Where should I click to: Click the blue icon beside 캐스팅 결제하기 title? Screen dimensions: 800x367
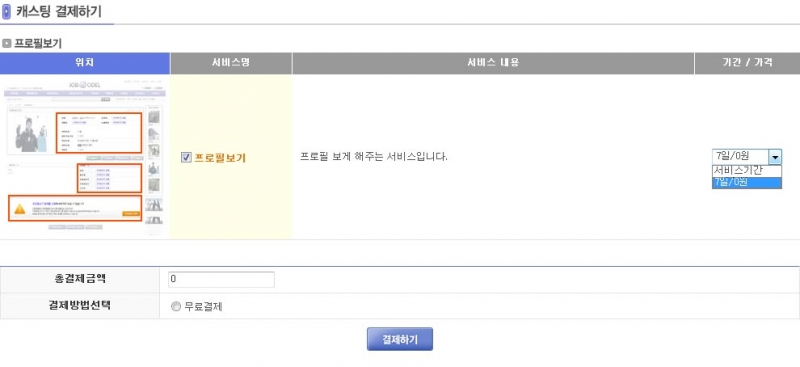tap(7, 12)
